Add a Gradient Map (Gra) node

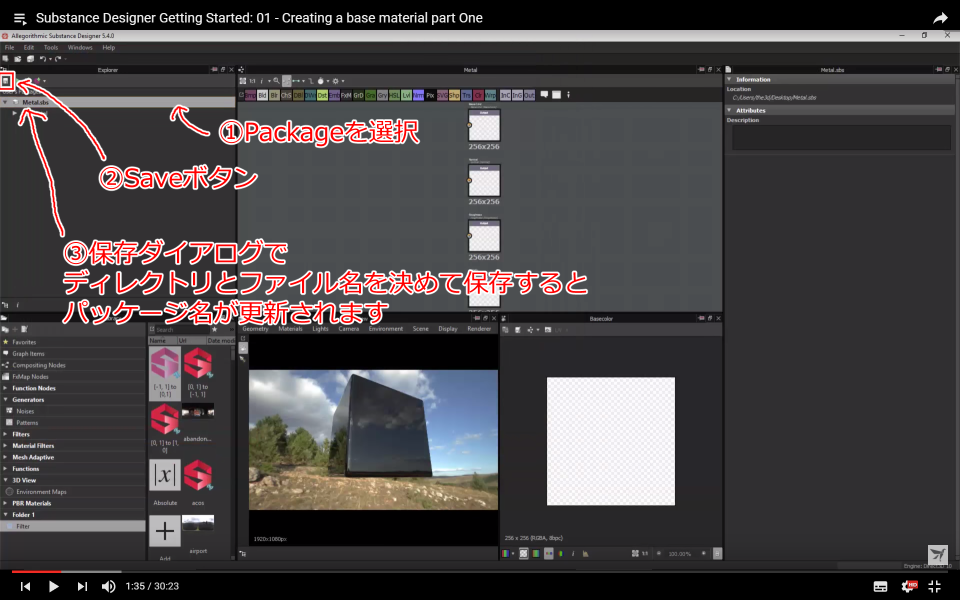[x=370, y=96]
